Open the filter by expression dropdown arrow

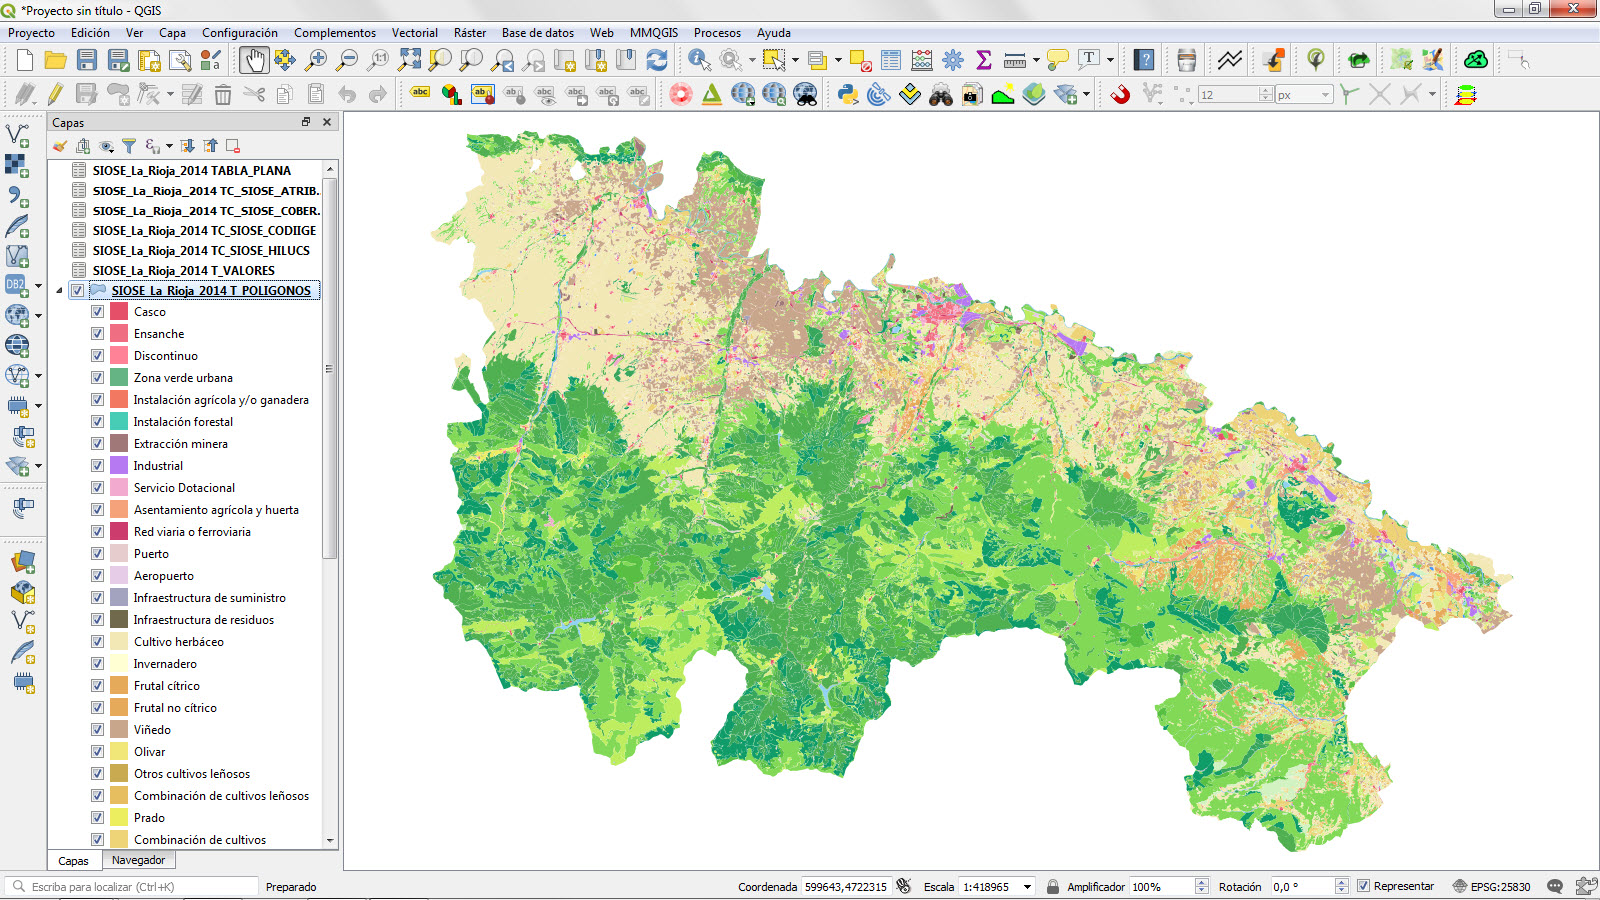169,146
